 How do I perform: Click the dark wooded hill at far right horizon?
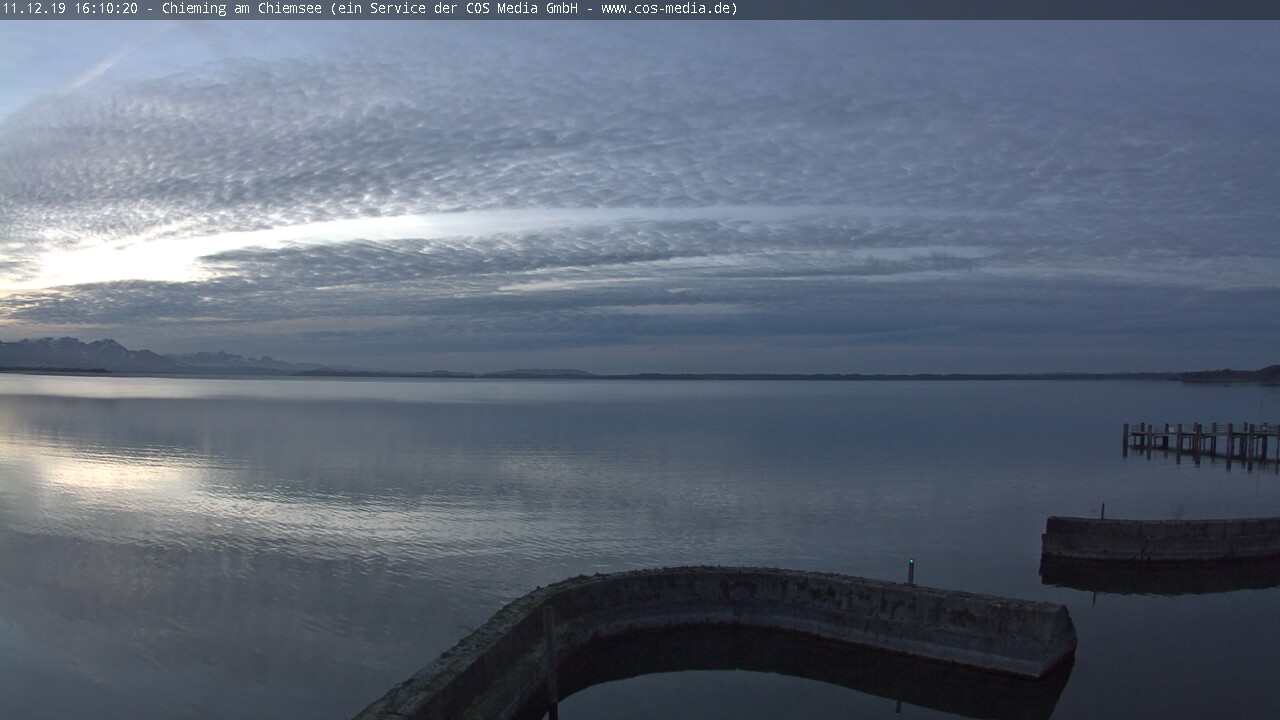[x=1235, y=375]
